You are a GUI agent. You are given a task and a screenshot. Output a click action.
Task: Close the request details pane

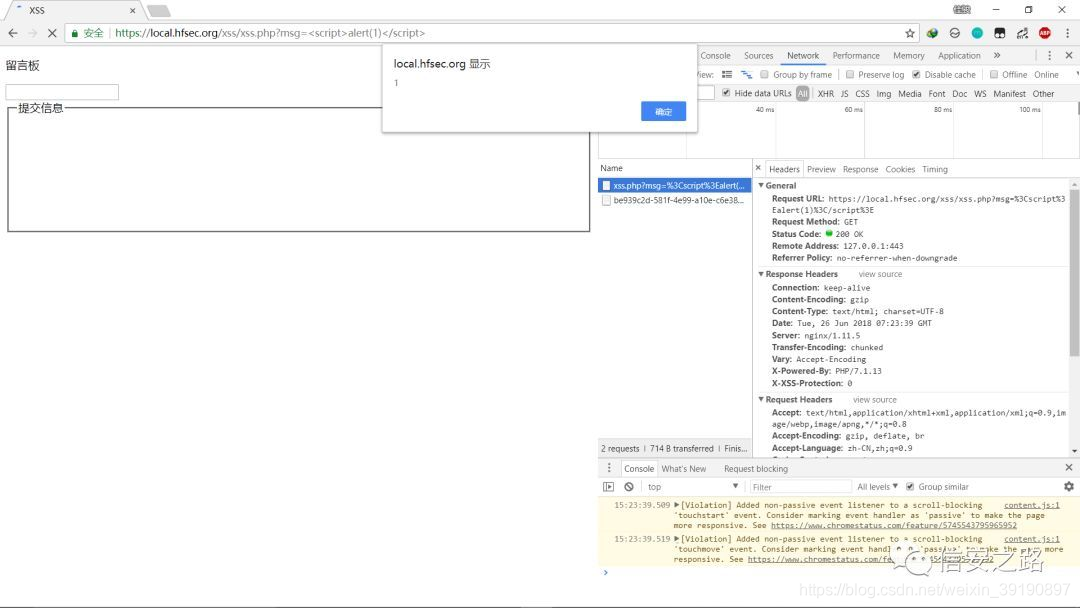758,168
